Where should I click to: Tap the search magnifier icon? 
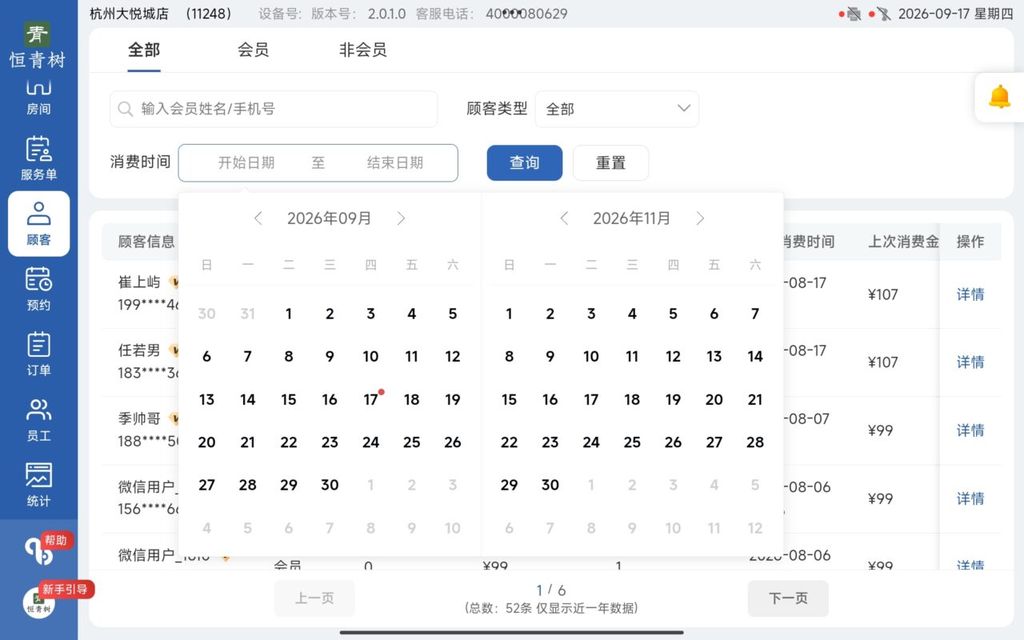pyautogui.click(x=125, y=108)
